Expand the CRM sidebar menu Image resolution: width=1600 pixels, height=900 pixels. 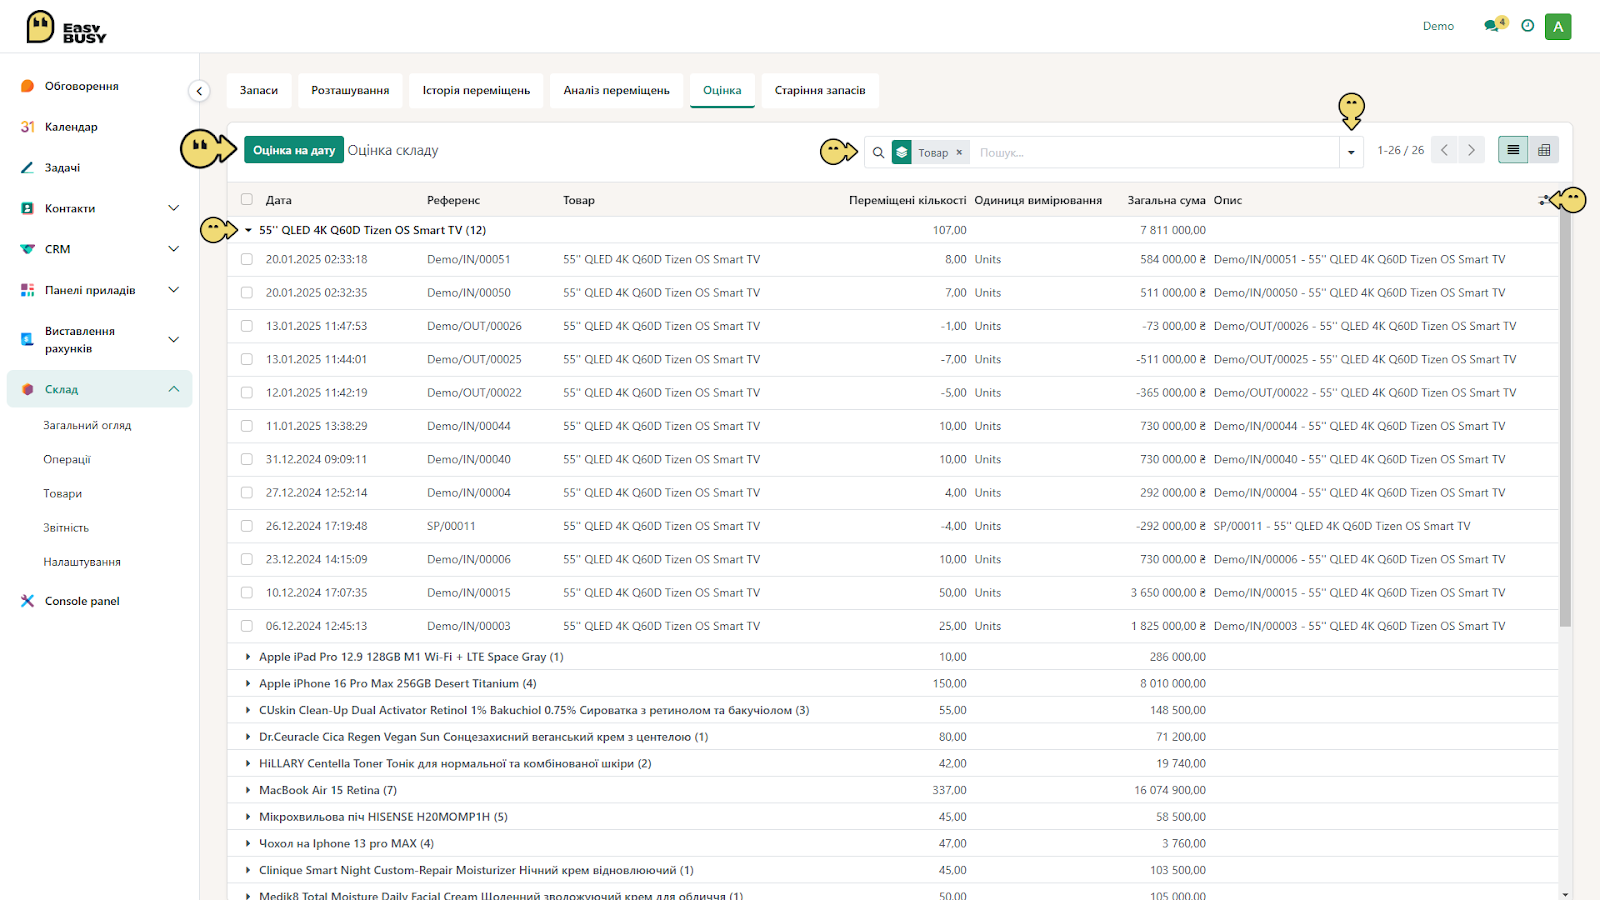pyautogui.click(x=99, y=249)
